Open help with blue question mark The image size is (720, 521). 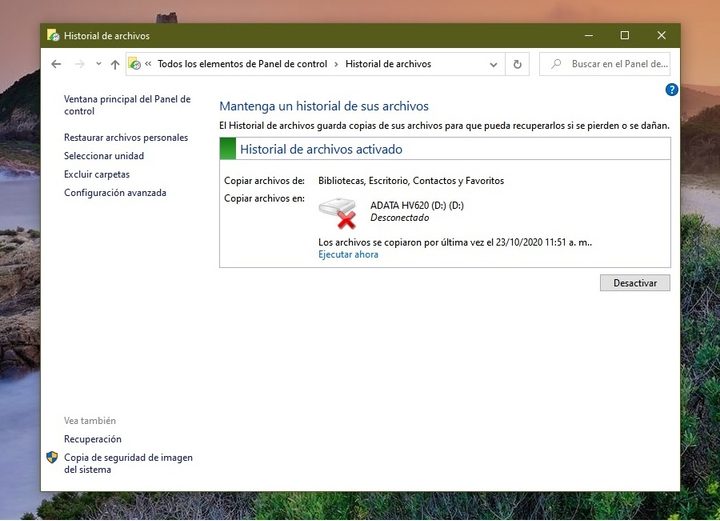pos(671,90)
